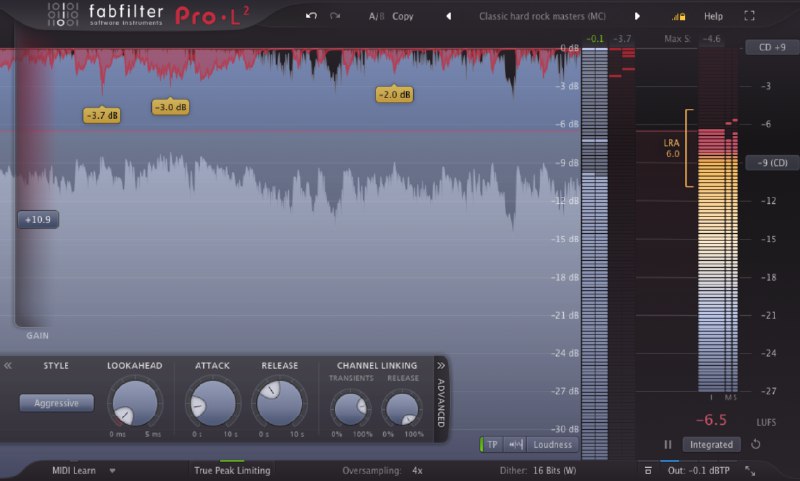Click the output options icon by Out
800x481 pixels.
point(648,470)
